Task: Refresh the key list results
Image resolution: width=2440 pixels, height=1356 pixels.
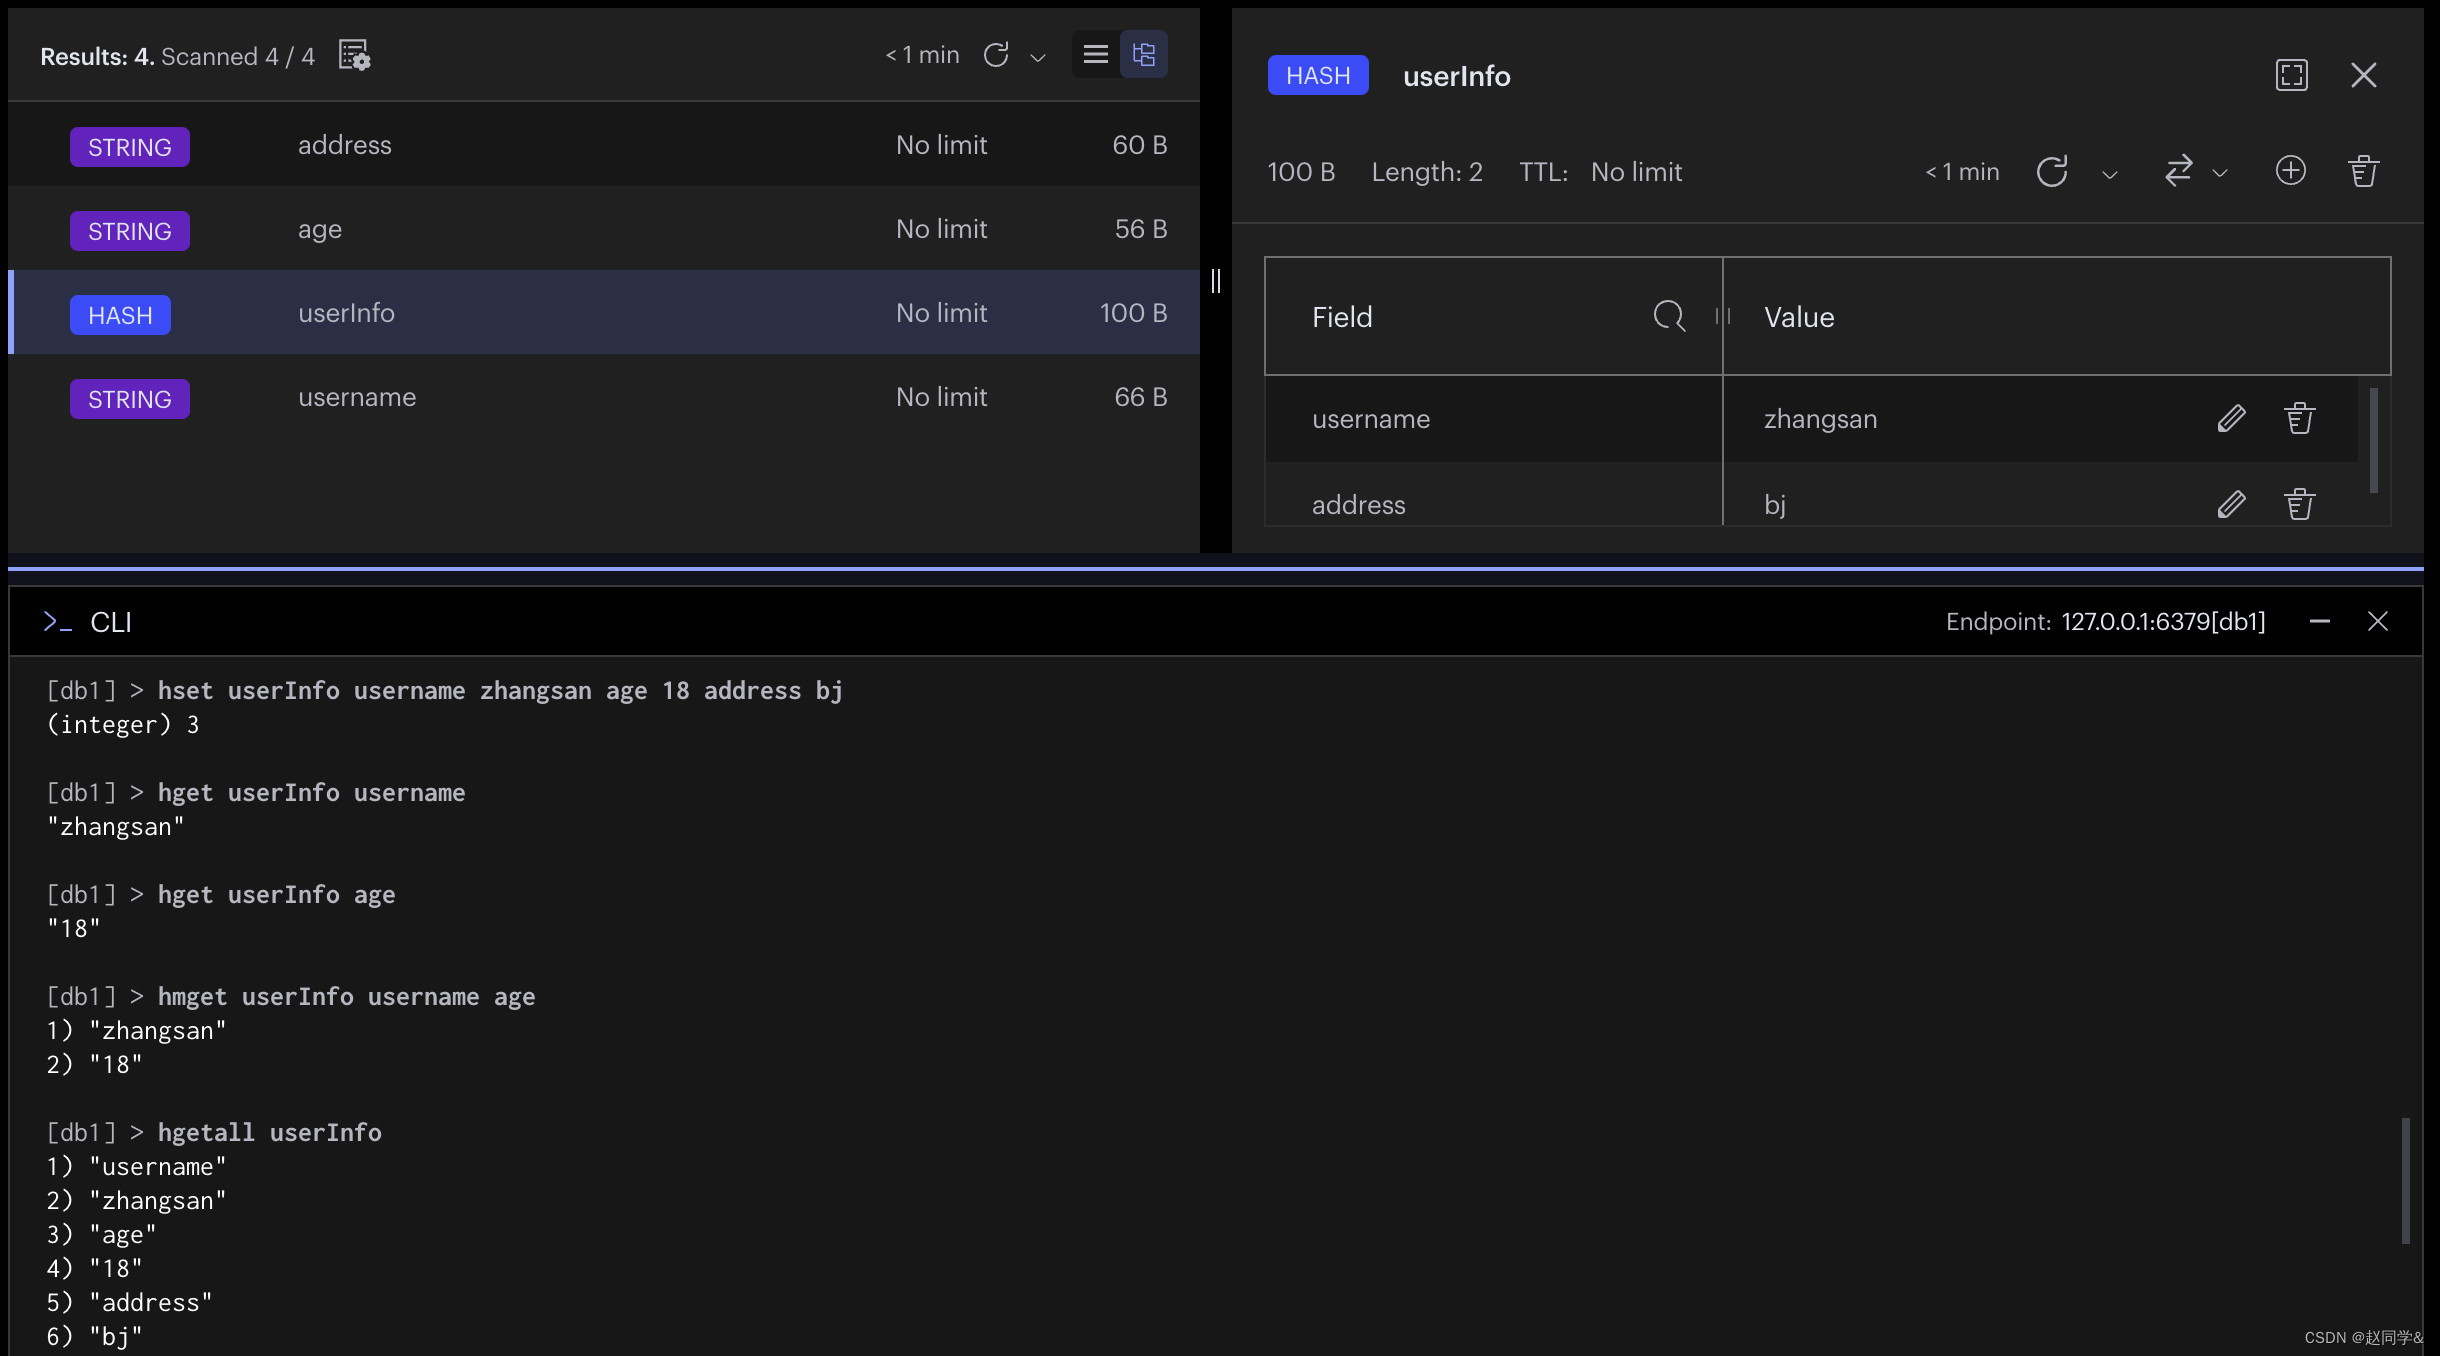Action: click(x=996, y=55)
